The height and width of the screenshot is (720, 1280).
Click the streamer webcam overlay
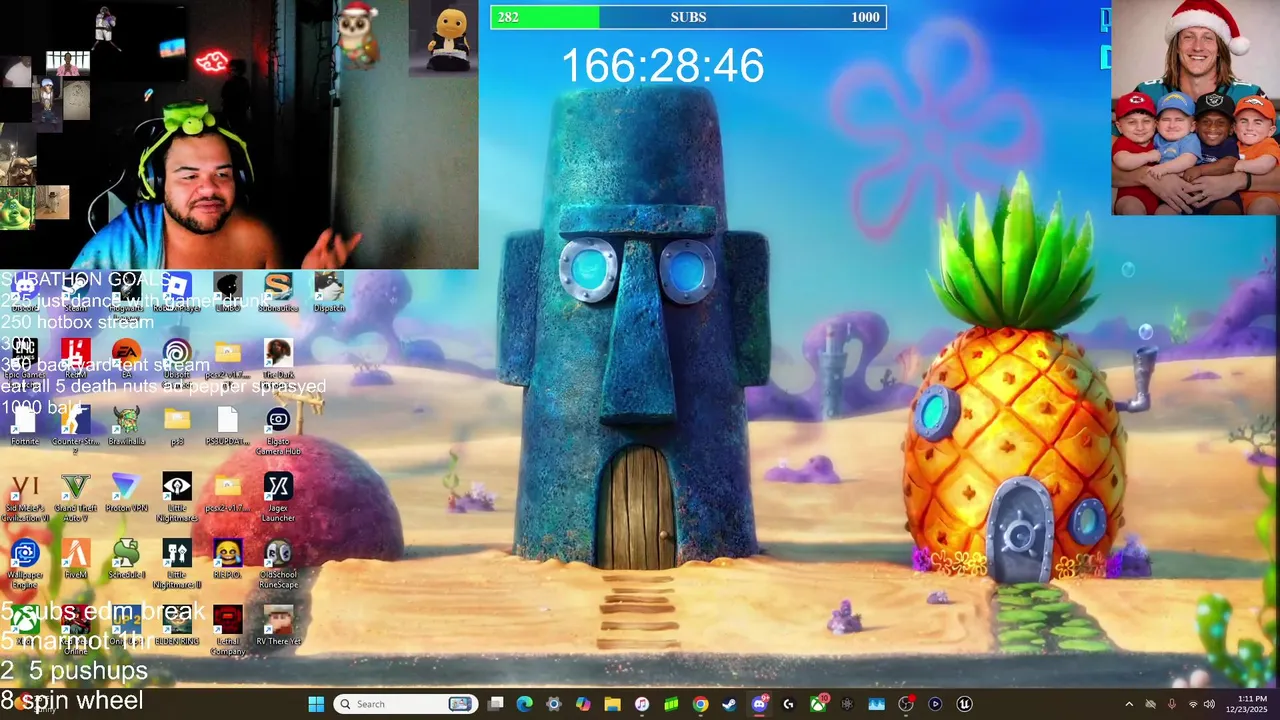point(239,135)
